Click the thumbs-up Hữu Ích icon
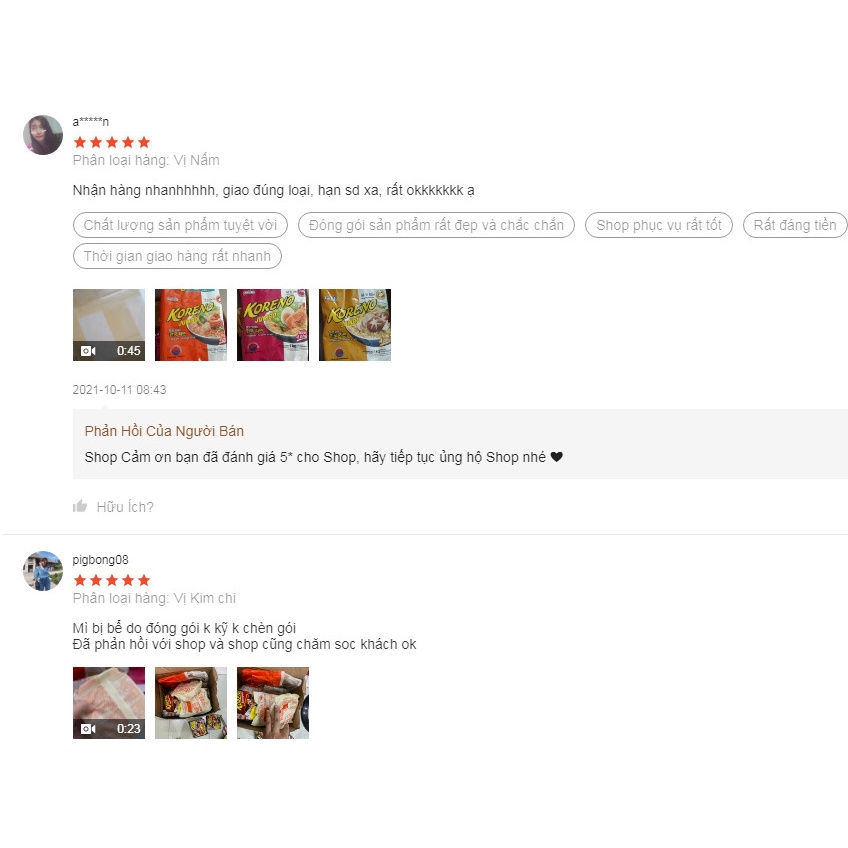The height and width of the screenshot is (848, 848). [80, 506]
